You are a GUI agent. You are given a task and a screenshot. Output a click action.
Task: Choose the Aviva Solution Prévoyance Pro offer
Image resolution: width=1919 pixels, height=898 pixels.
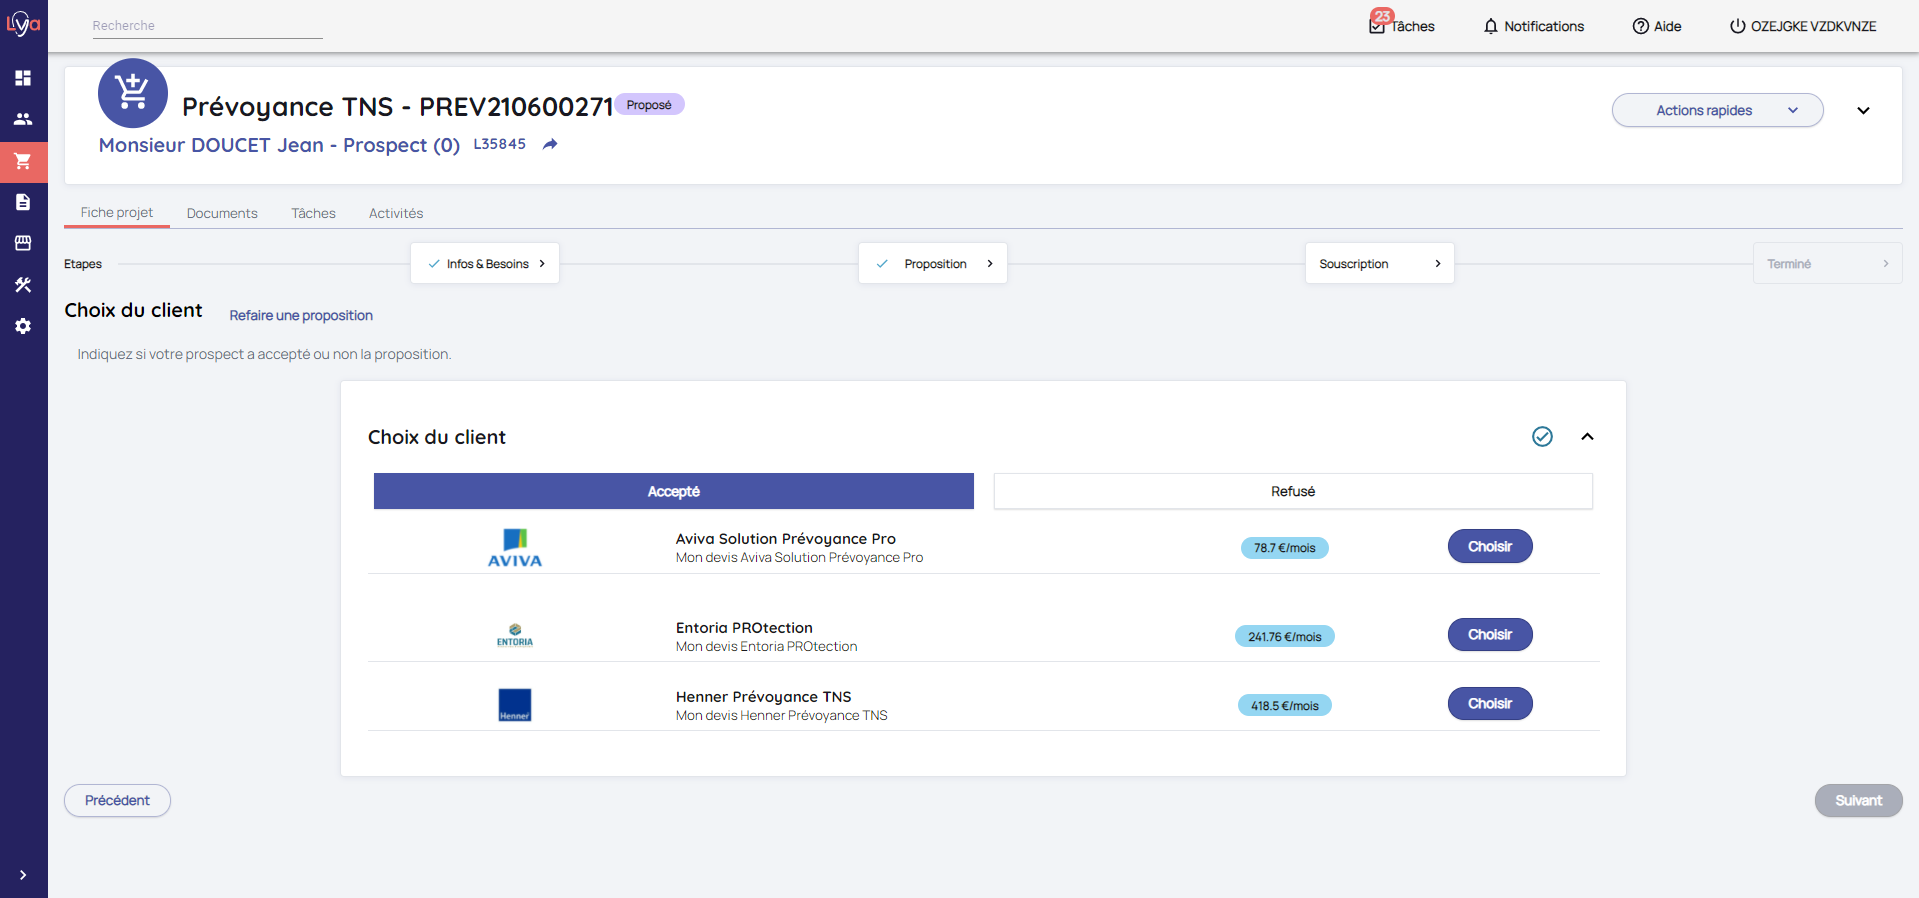coord(1489,546)
